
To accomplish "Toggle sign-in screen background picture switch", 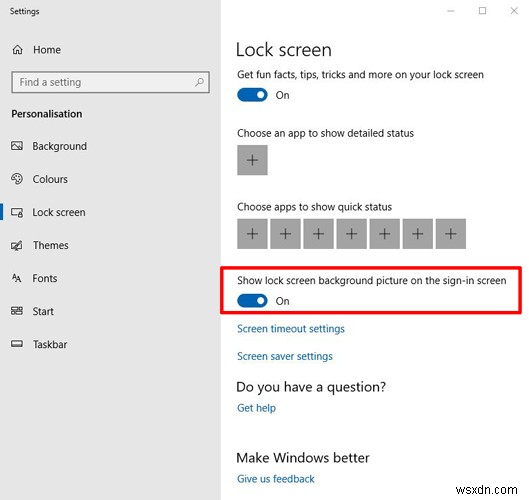I will pyautogui.click(x=252, y=301).
